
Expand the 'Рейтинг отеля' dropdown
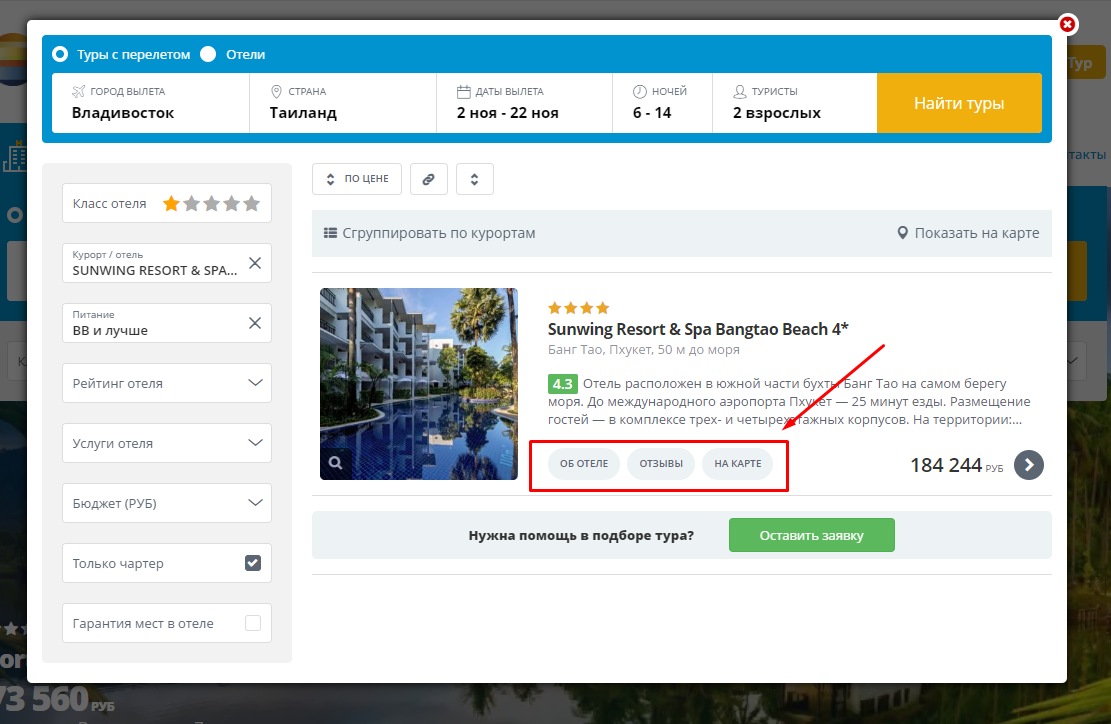(x=167, y=383)
